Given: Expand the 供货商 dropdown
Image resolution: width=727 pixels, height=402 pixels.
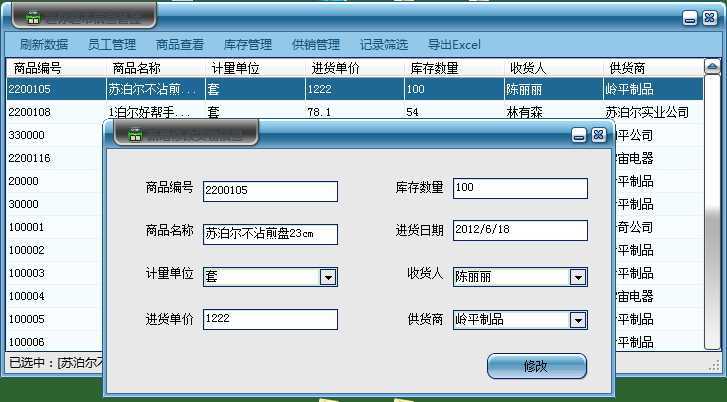Looking at the screenshot, I should [578, 320].
